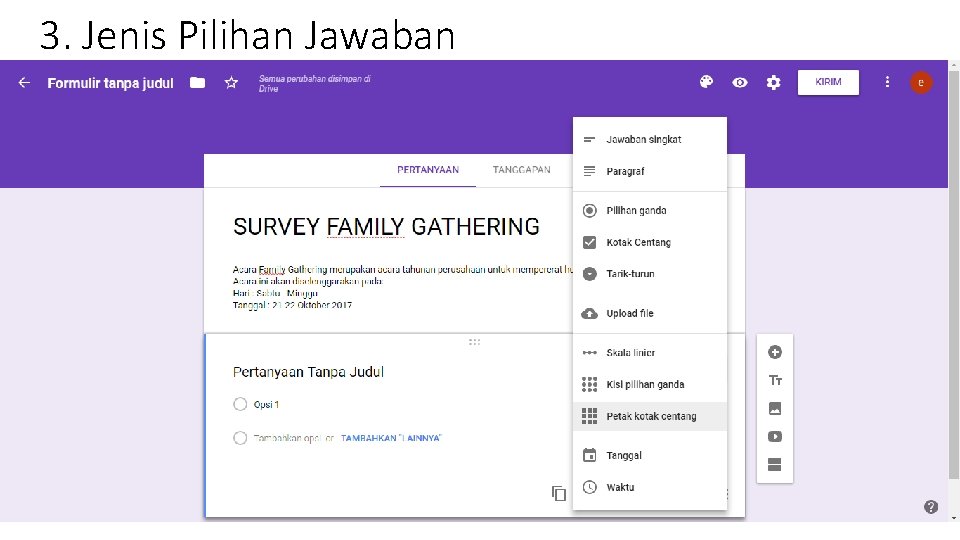Edit the Pertanyaan Tanpa Judul field
The width and height of the screenshot is (960, 540).
[x=308, y=372]
